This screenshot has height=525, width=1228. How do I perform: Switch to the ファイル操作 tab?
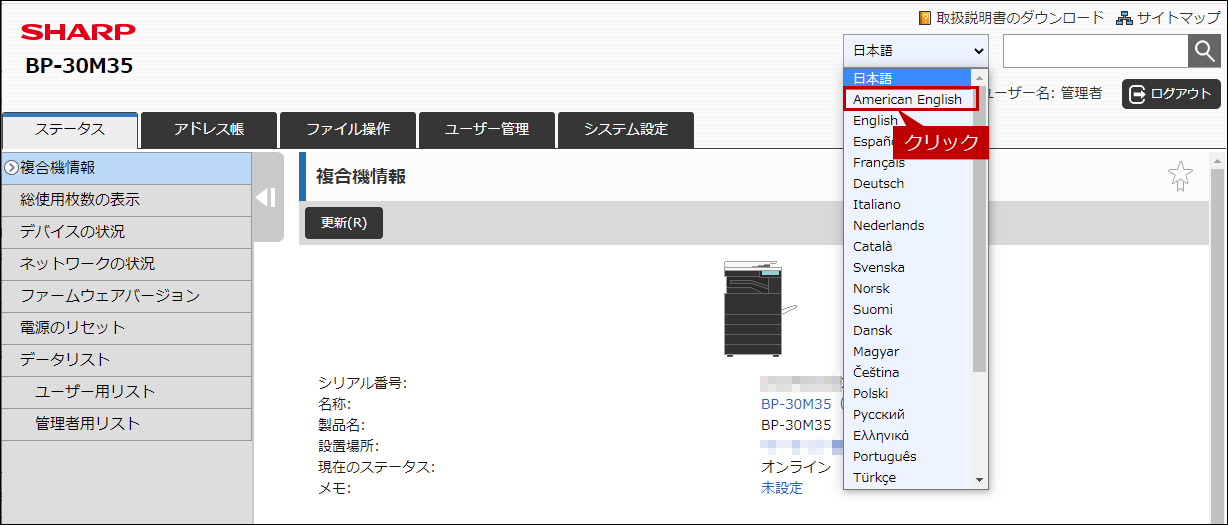[x=347, y=129]
